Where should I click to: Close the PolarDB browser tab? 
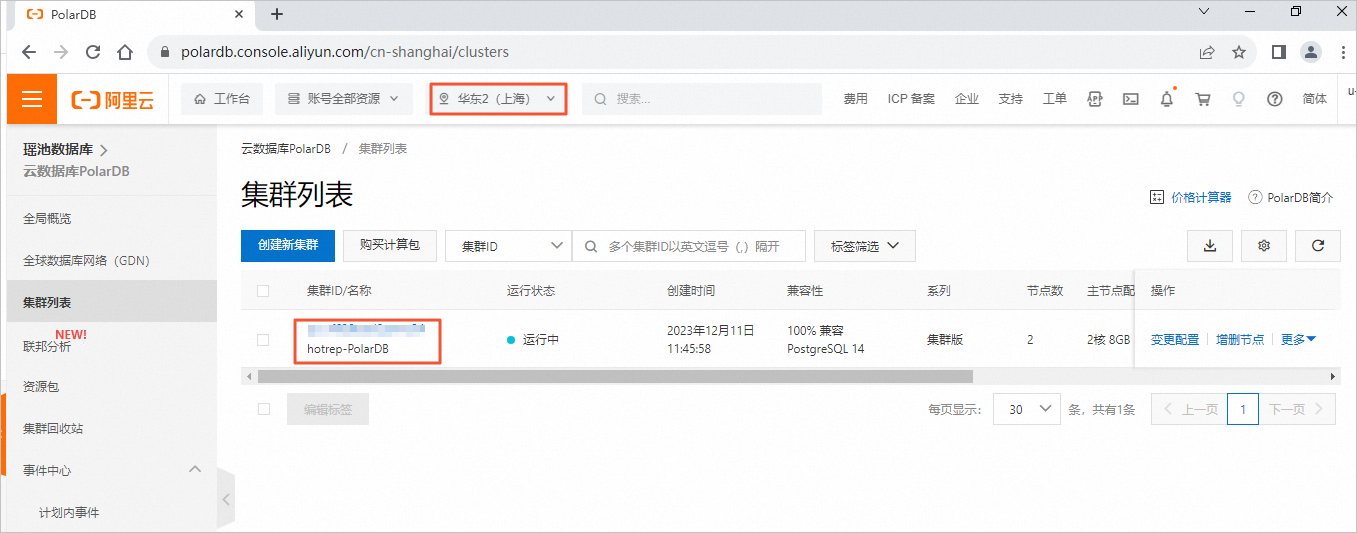239,14
